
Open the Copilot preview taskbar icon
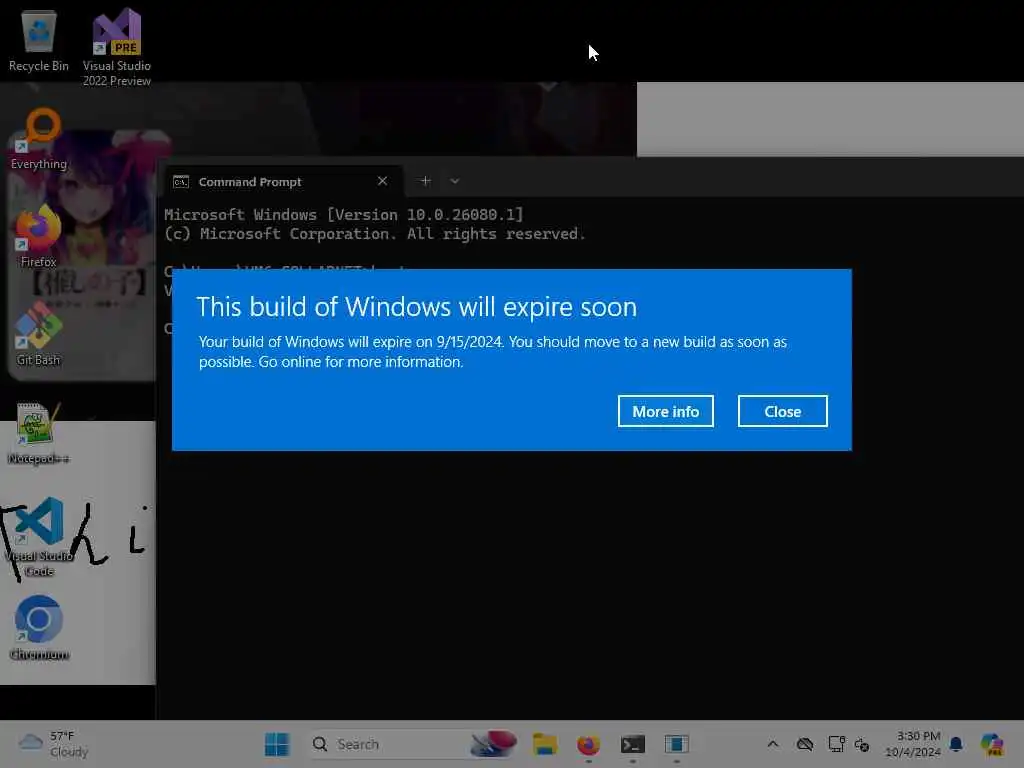tap(992, 744)
